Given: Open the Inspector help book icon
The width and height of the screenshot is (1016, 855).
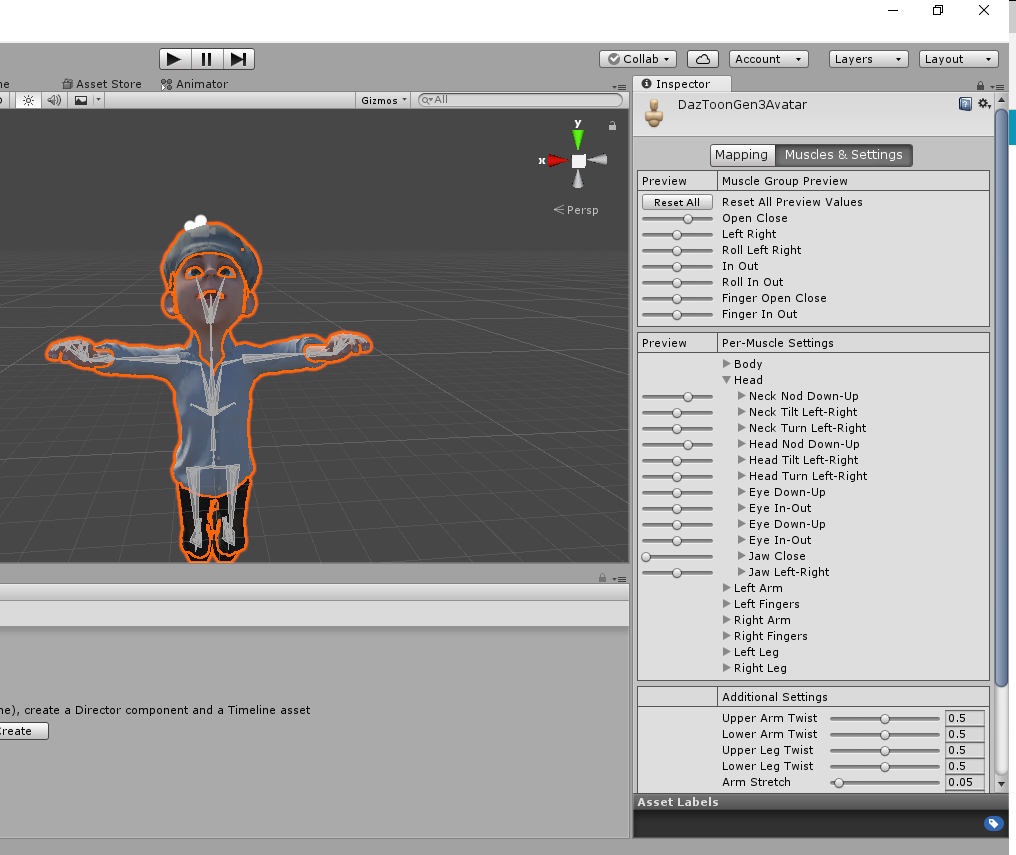Looking at the screenshot, I should [965, 104].
